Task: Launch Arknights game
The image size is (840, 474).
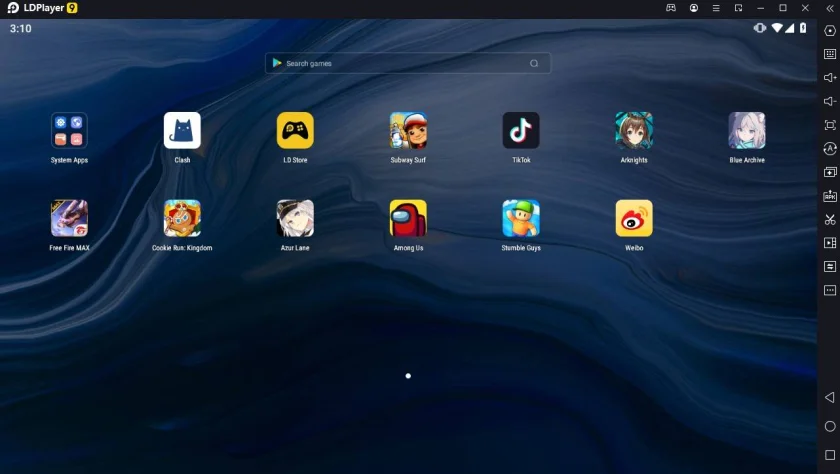Action: click(634, 130)
